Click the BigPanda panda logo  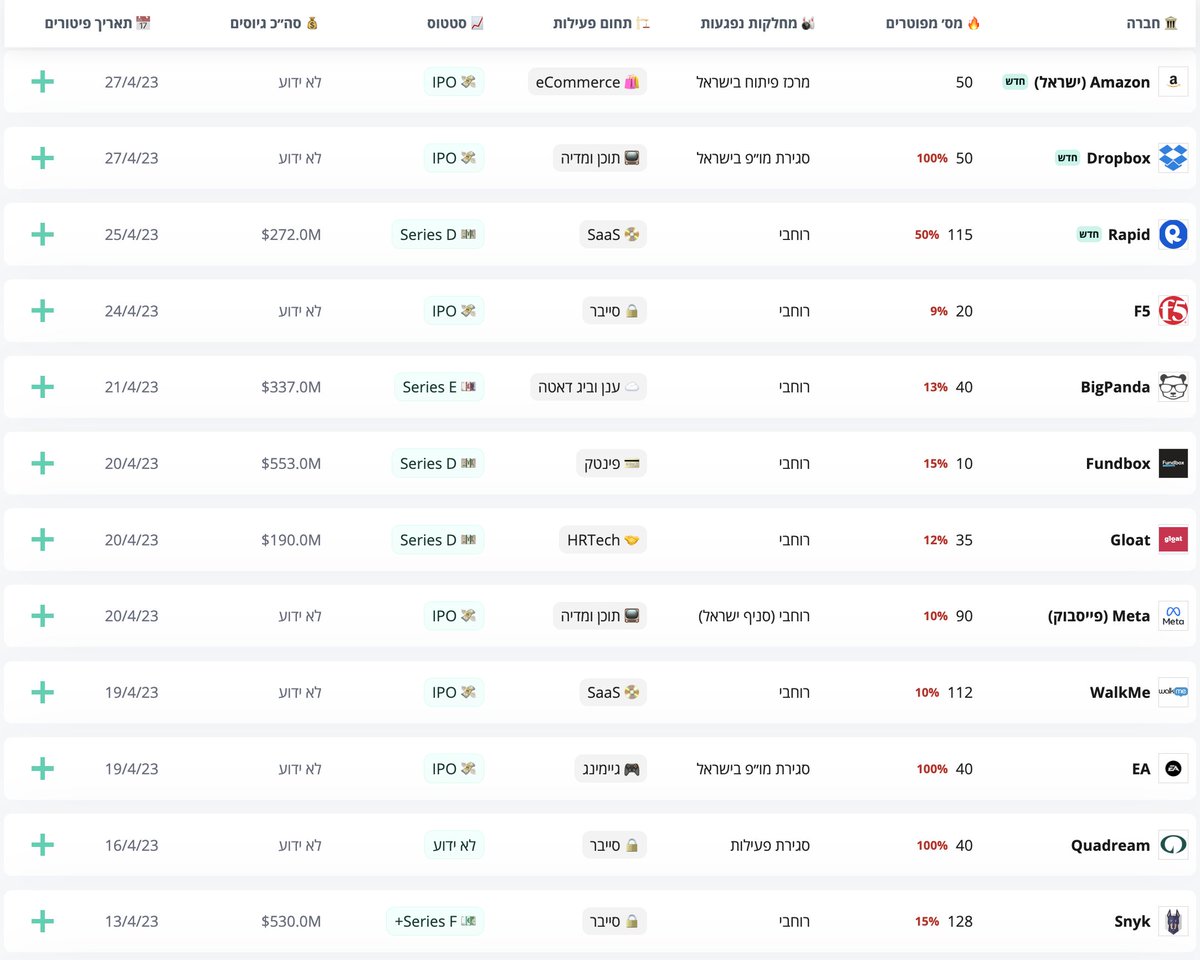pos(1173,387)
